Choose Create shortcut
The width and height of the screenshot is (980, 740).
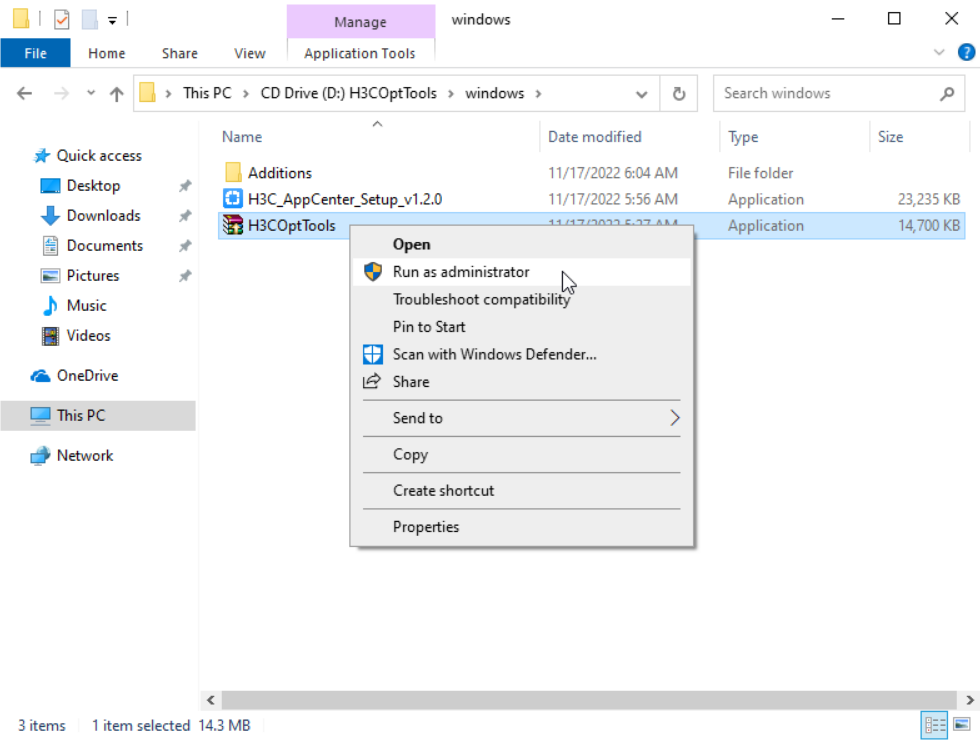tap(522, 491)
